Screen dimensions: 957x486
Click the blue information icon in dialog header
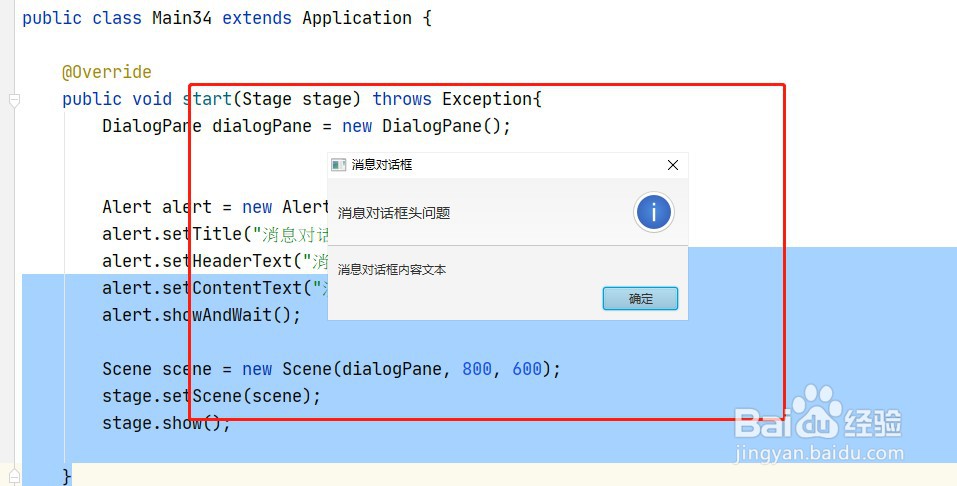(x=653, y=212)
